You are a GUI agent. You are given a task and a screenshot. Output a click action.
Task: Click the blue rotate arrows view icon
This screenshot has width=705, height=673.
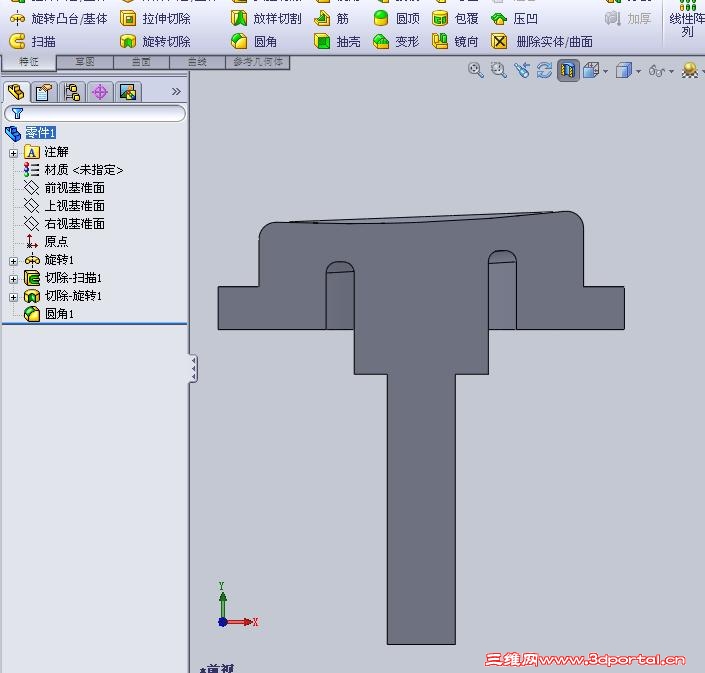click(x=544, y=71)
